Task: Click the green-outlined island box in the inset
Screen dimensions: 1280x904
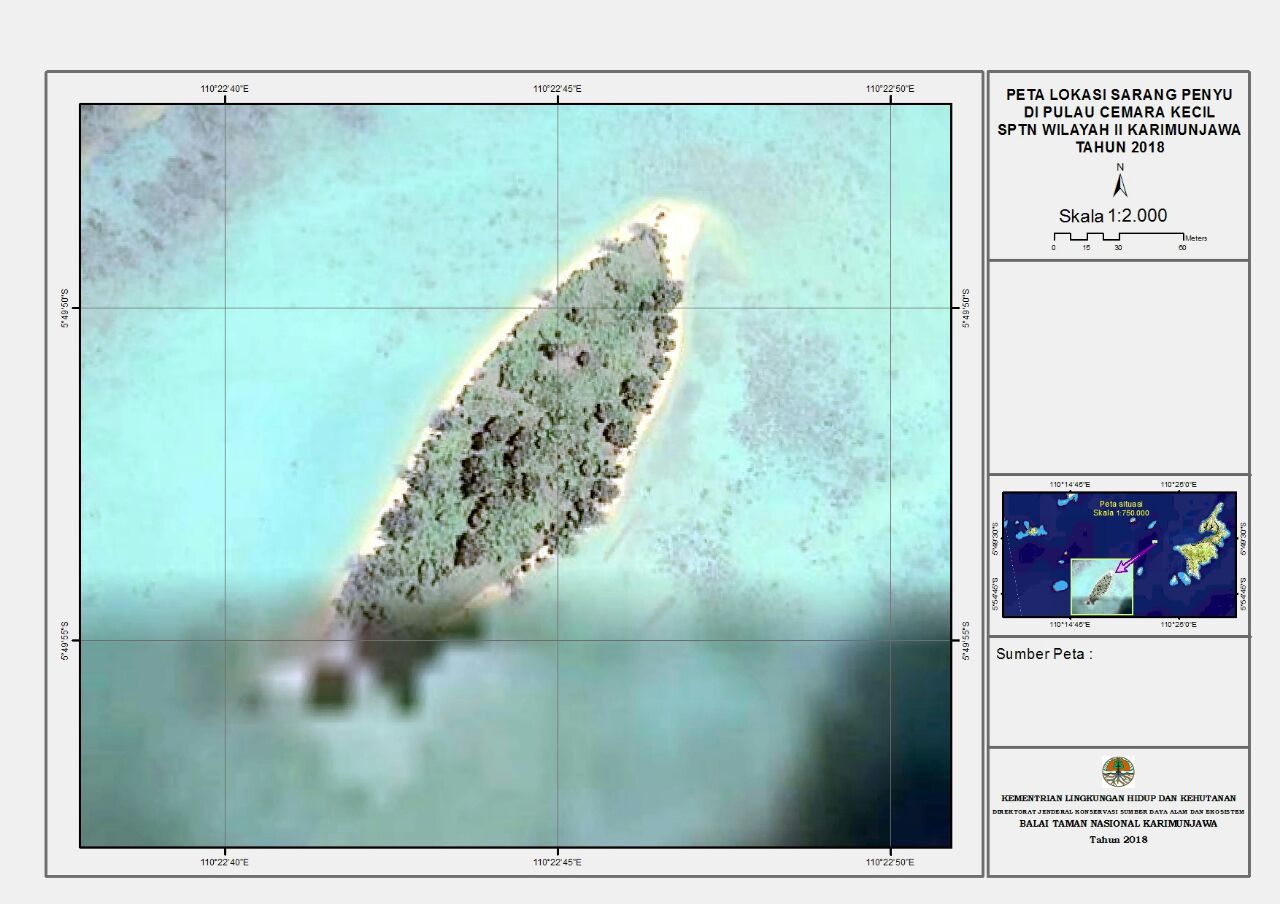Action: pyautogui.click(x=1102, y=586)
